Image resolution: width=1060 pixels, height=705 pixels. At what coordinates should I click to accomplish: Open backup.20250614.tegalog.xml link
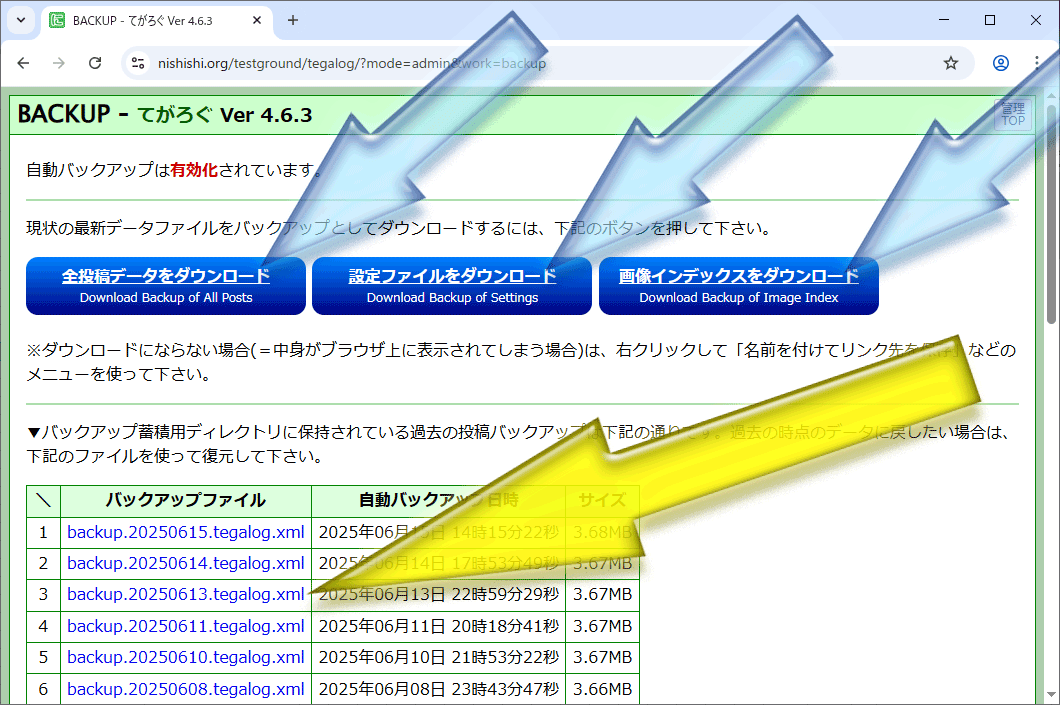click(185, 563)
